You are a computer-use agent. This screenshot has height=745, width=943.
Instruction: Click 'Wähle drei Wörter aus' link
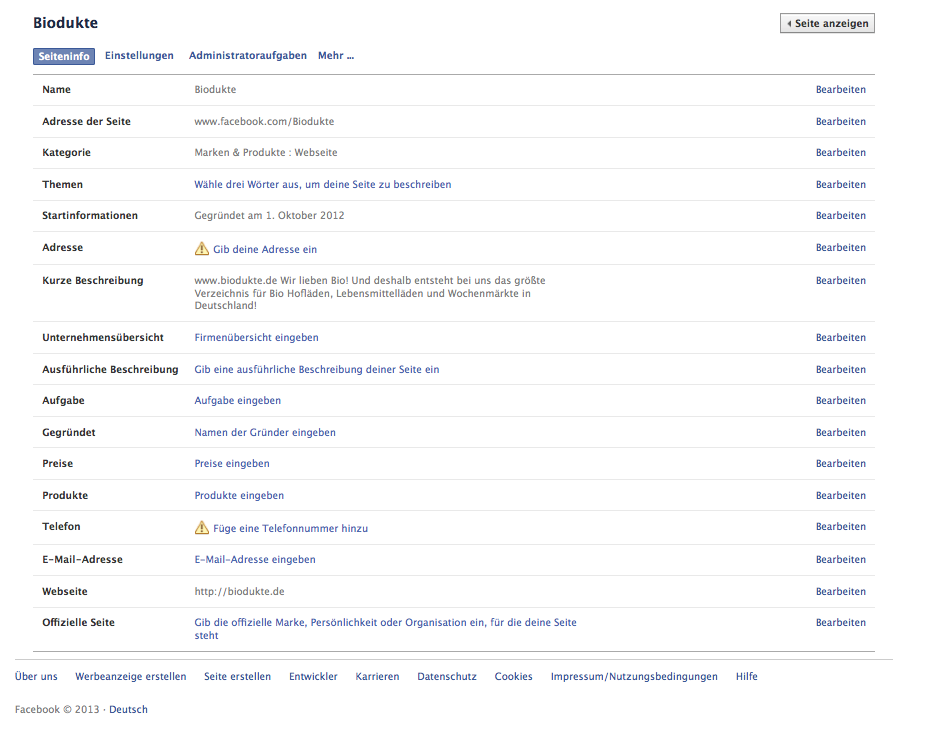pyautogui.click(x=322, y=185)
